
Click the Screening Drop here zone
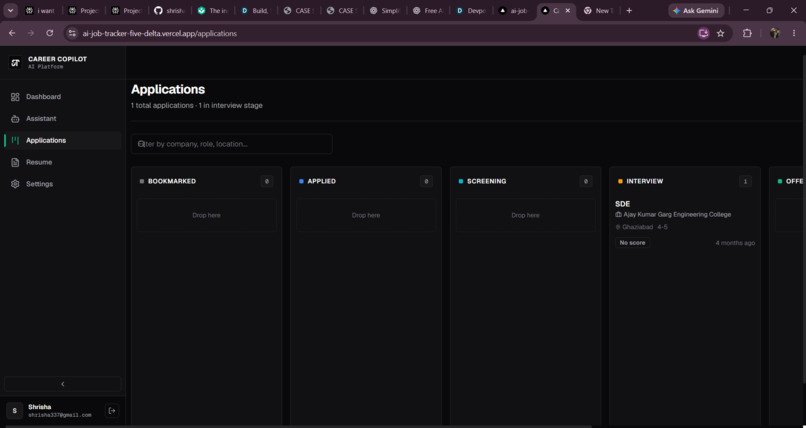[525, 215]
